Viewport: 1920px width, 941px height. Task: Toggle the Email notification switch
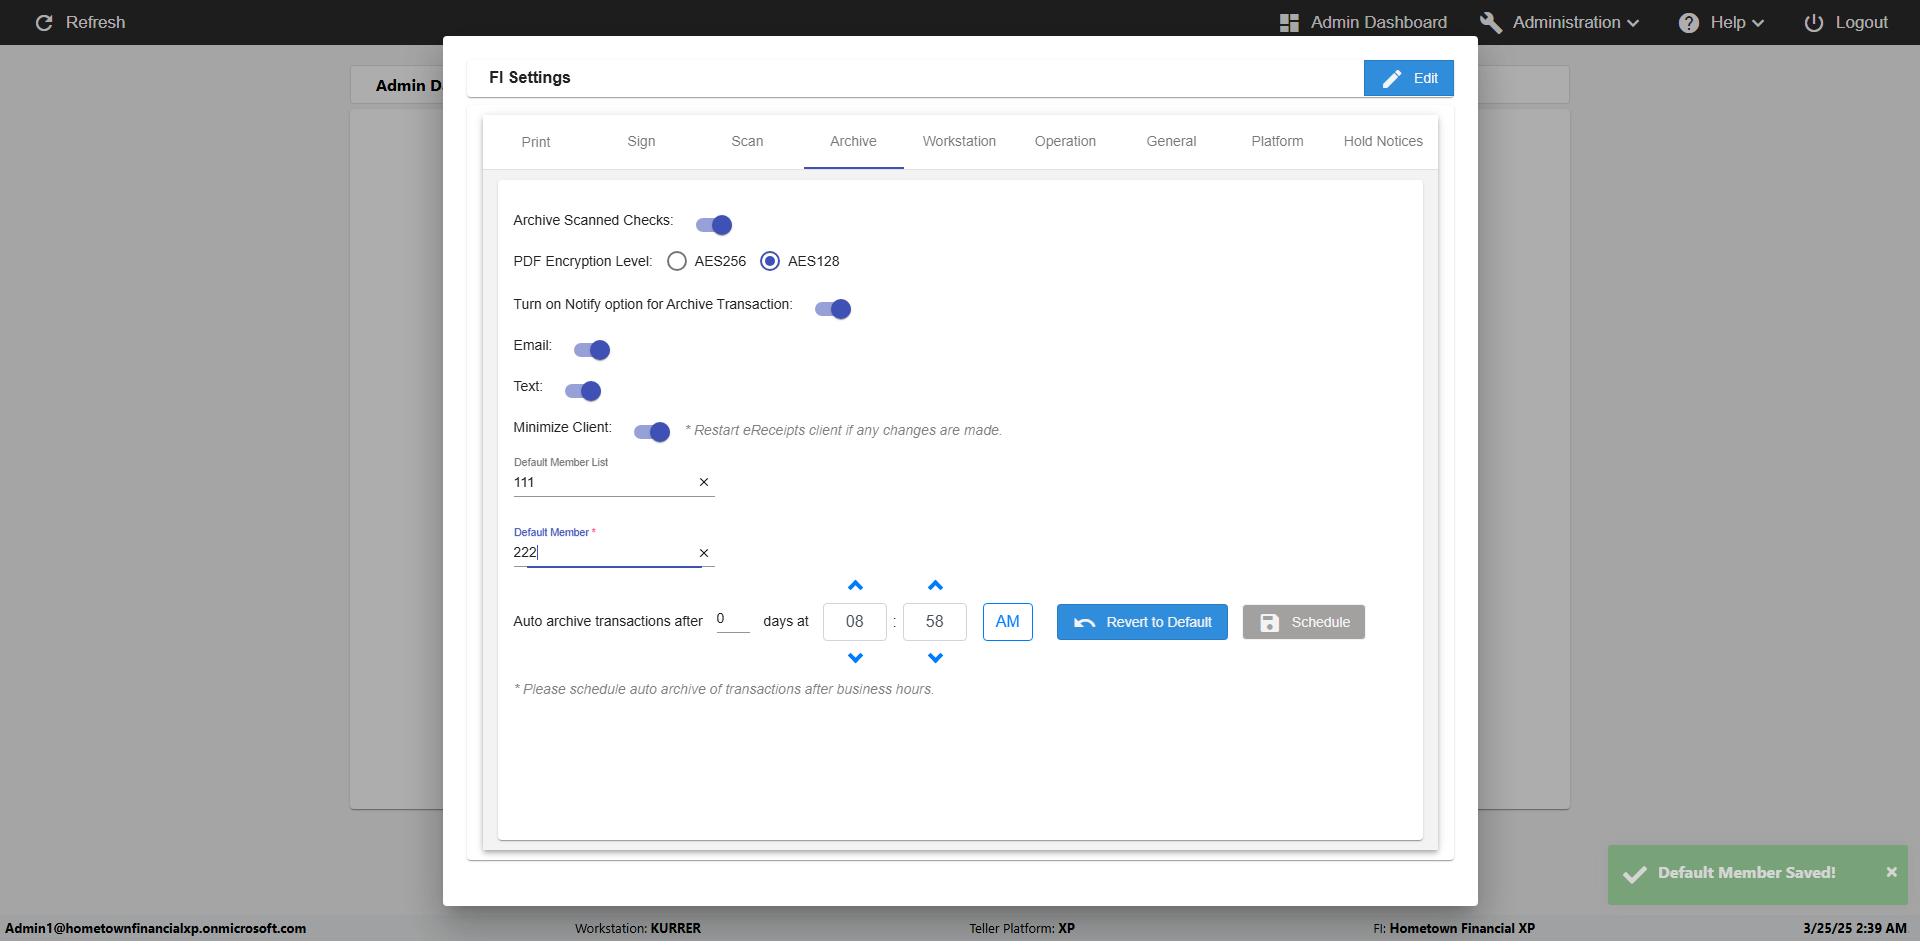click(x=592, y=350)
